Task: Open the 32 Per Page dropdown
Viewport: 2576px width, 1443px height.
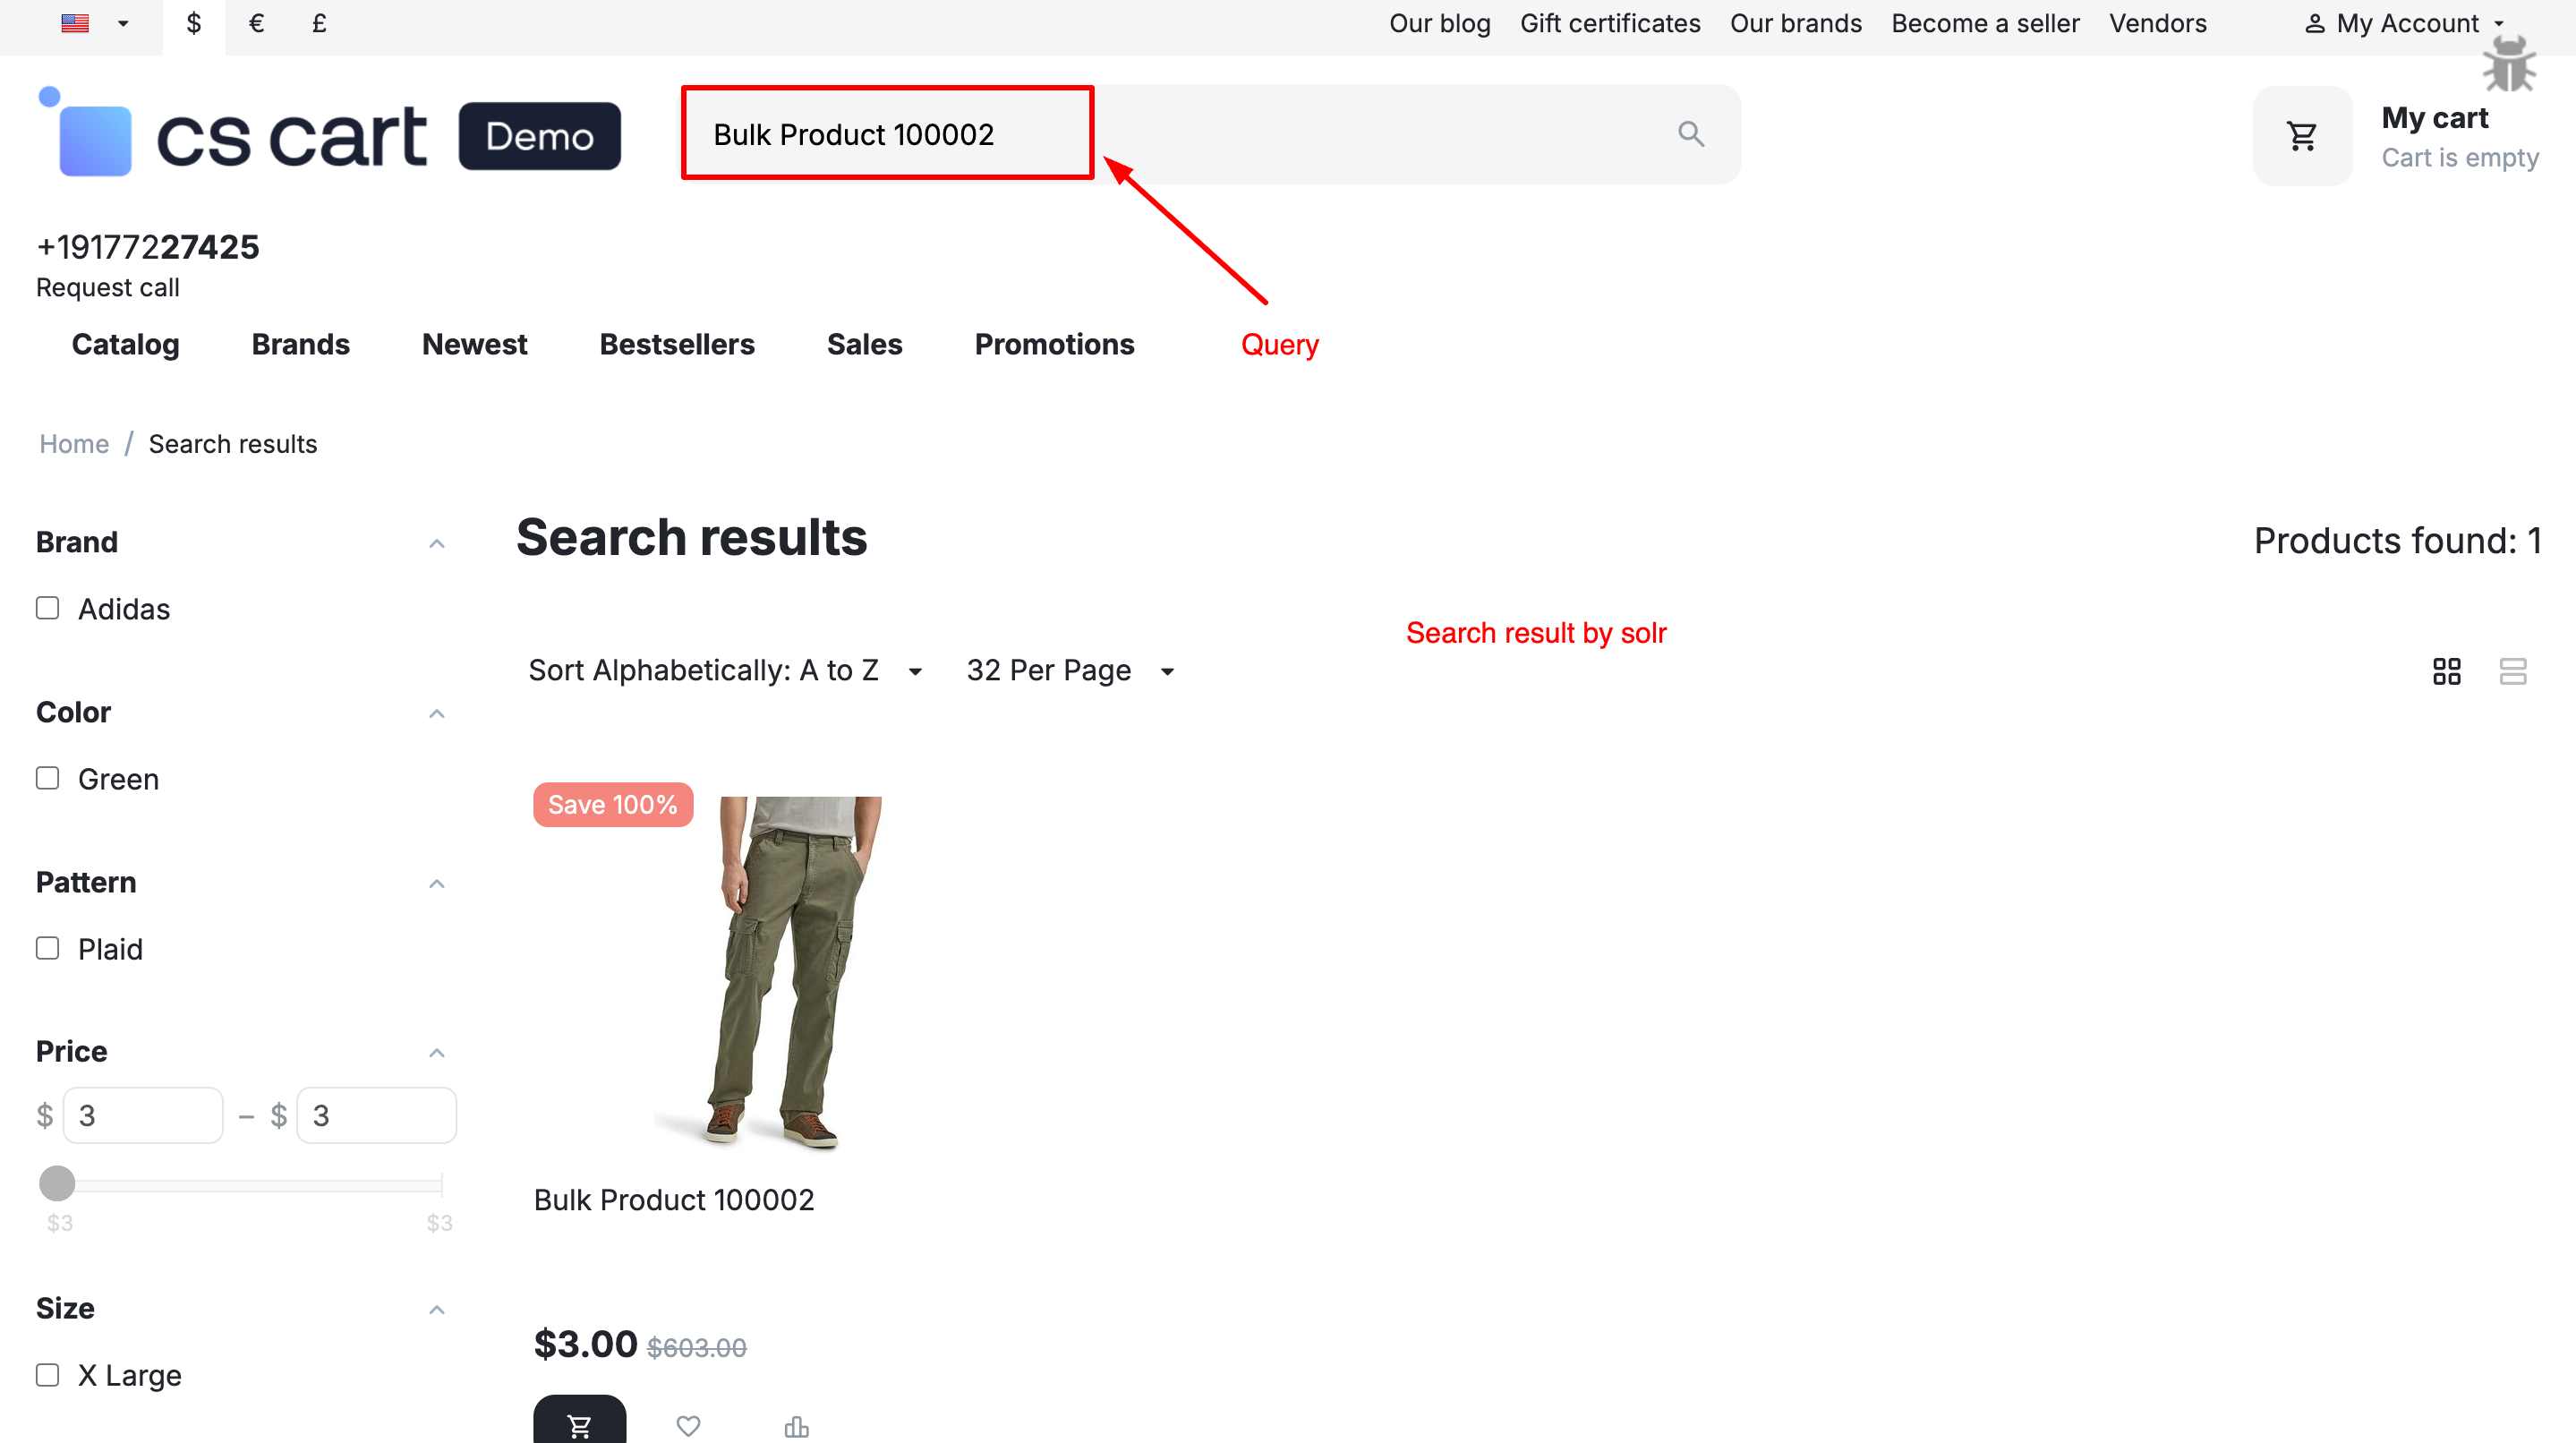Action: click(x=1069, y=670)
